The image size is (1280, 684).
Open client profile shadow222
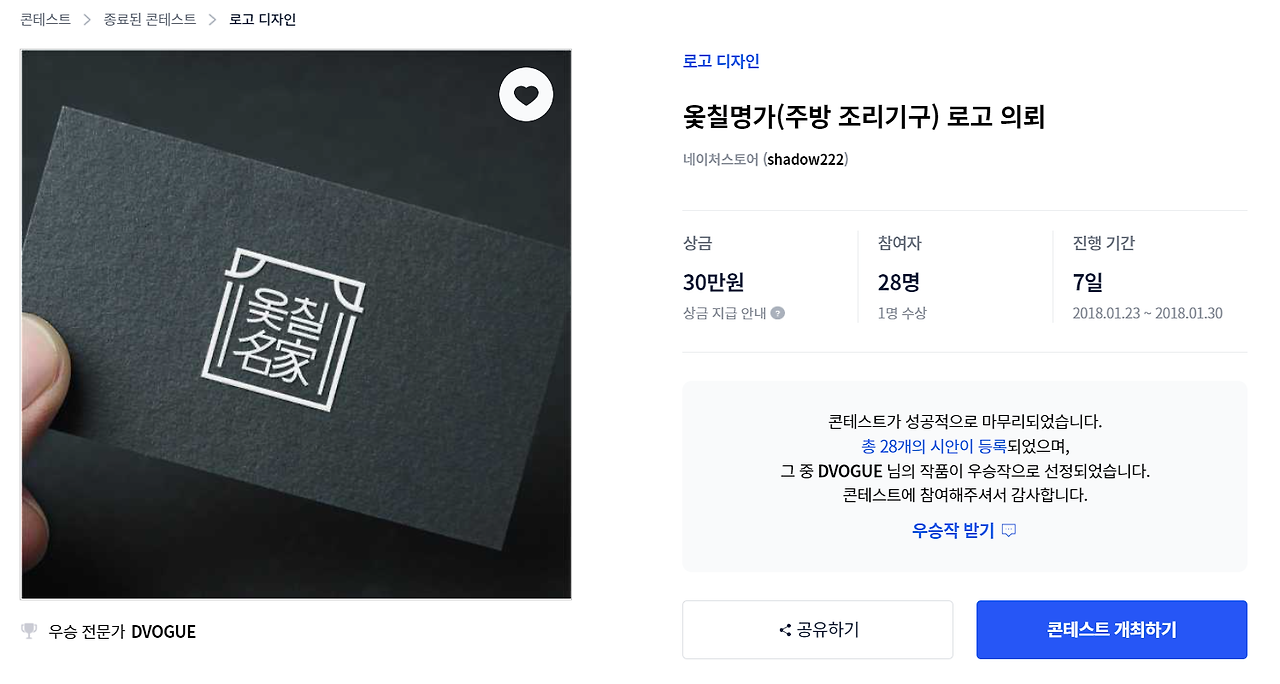[807, 159]
